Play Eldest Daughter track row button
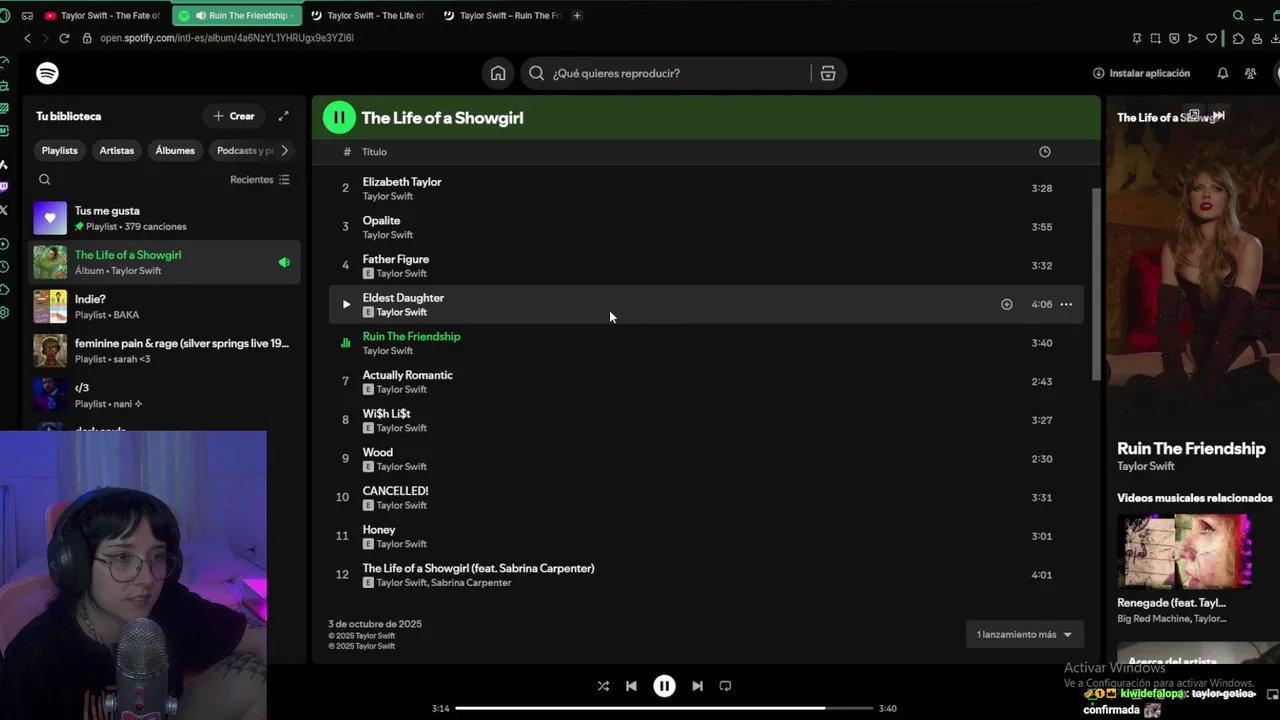The height and width of the screenshot is (720, 1280). pyautogui.click(x=346, y=304)
